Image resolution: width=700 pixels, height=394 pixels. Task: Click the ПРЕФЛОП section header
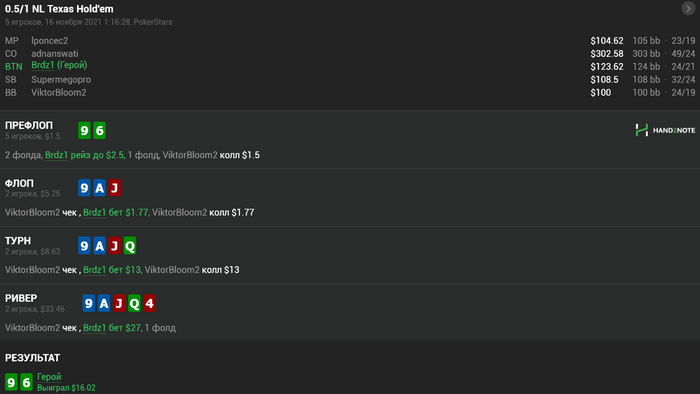[x=29, y=125]
